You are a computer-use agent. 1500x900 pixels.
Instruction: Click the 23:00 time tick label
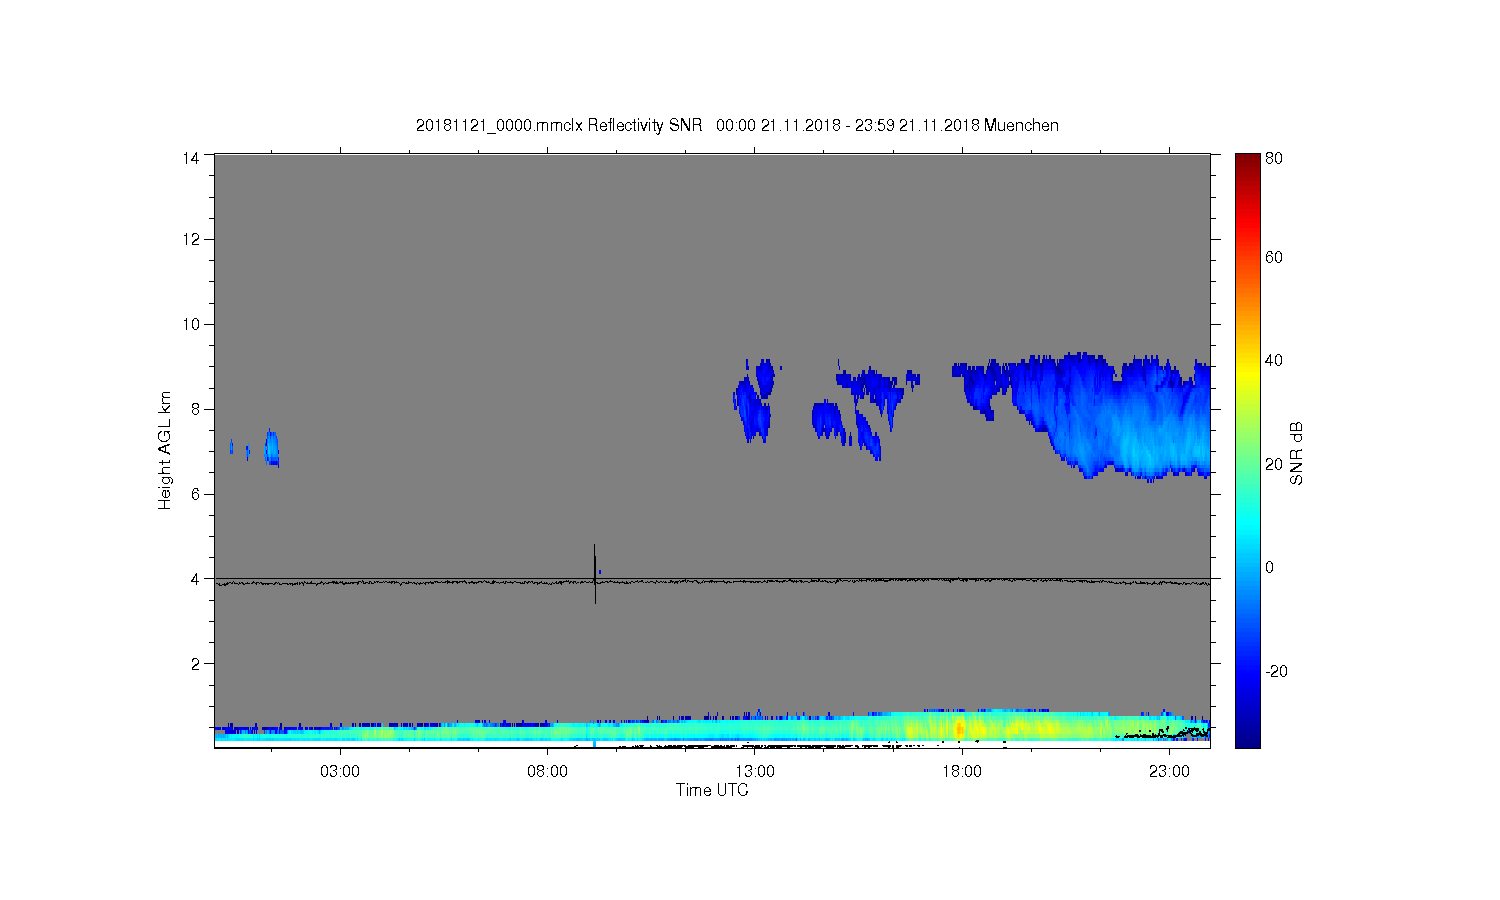pos(1169,772)
